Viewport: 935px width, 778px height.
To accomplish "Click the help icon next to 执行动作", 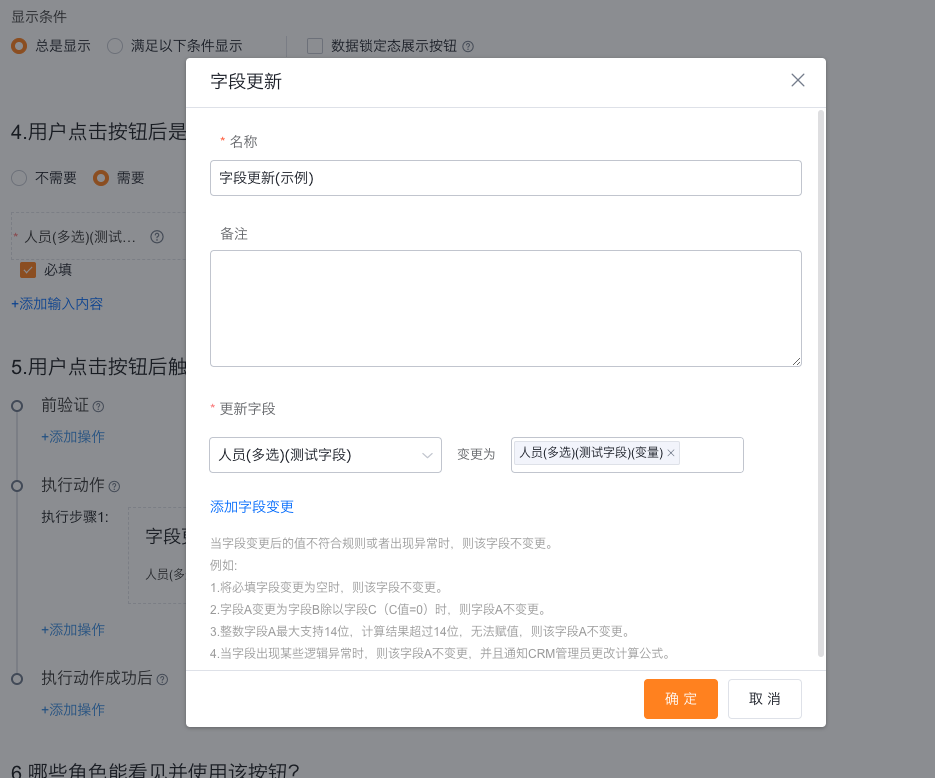I will [x=112, y=486].
